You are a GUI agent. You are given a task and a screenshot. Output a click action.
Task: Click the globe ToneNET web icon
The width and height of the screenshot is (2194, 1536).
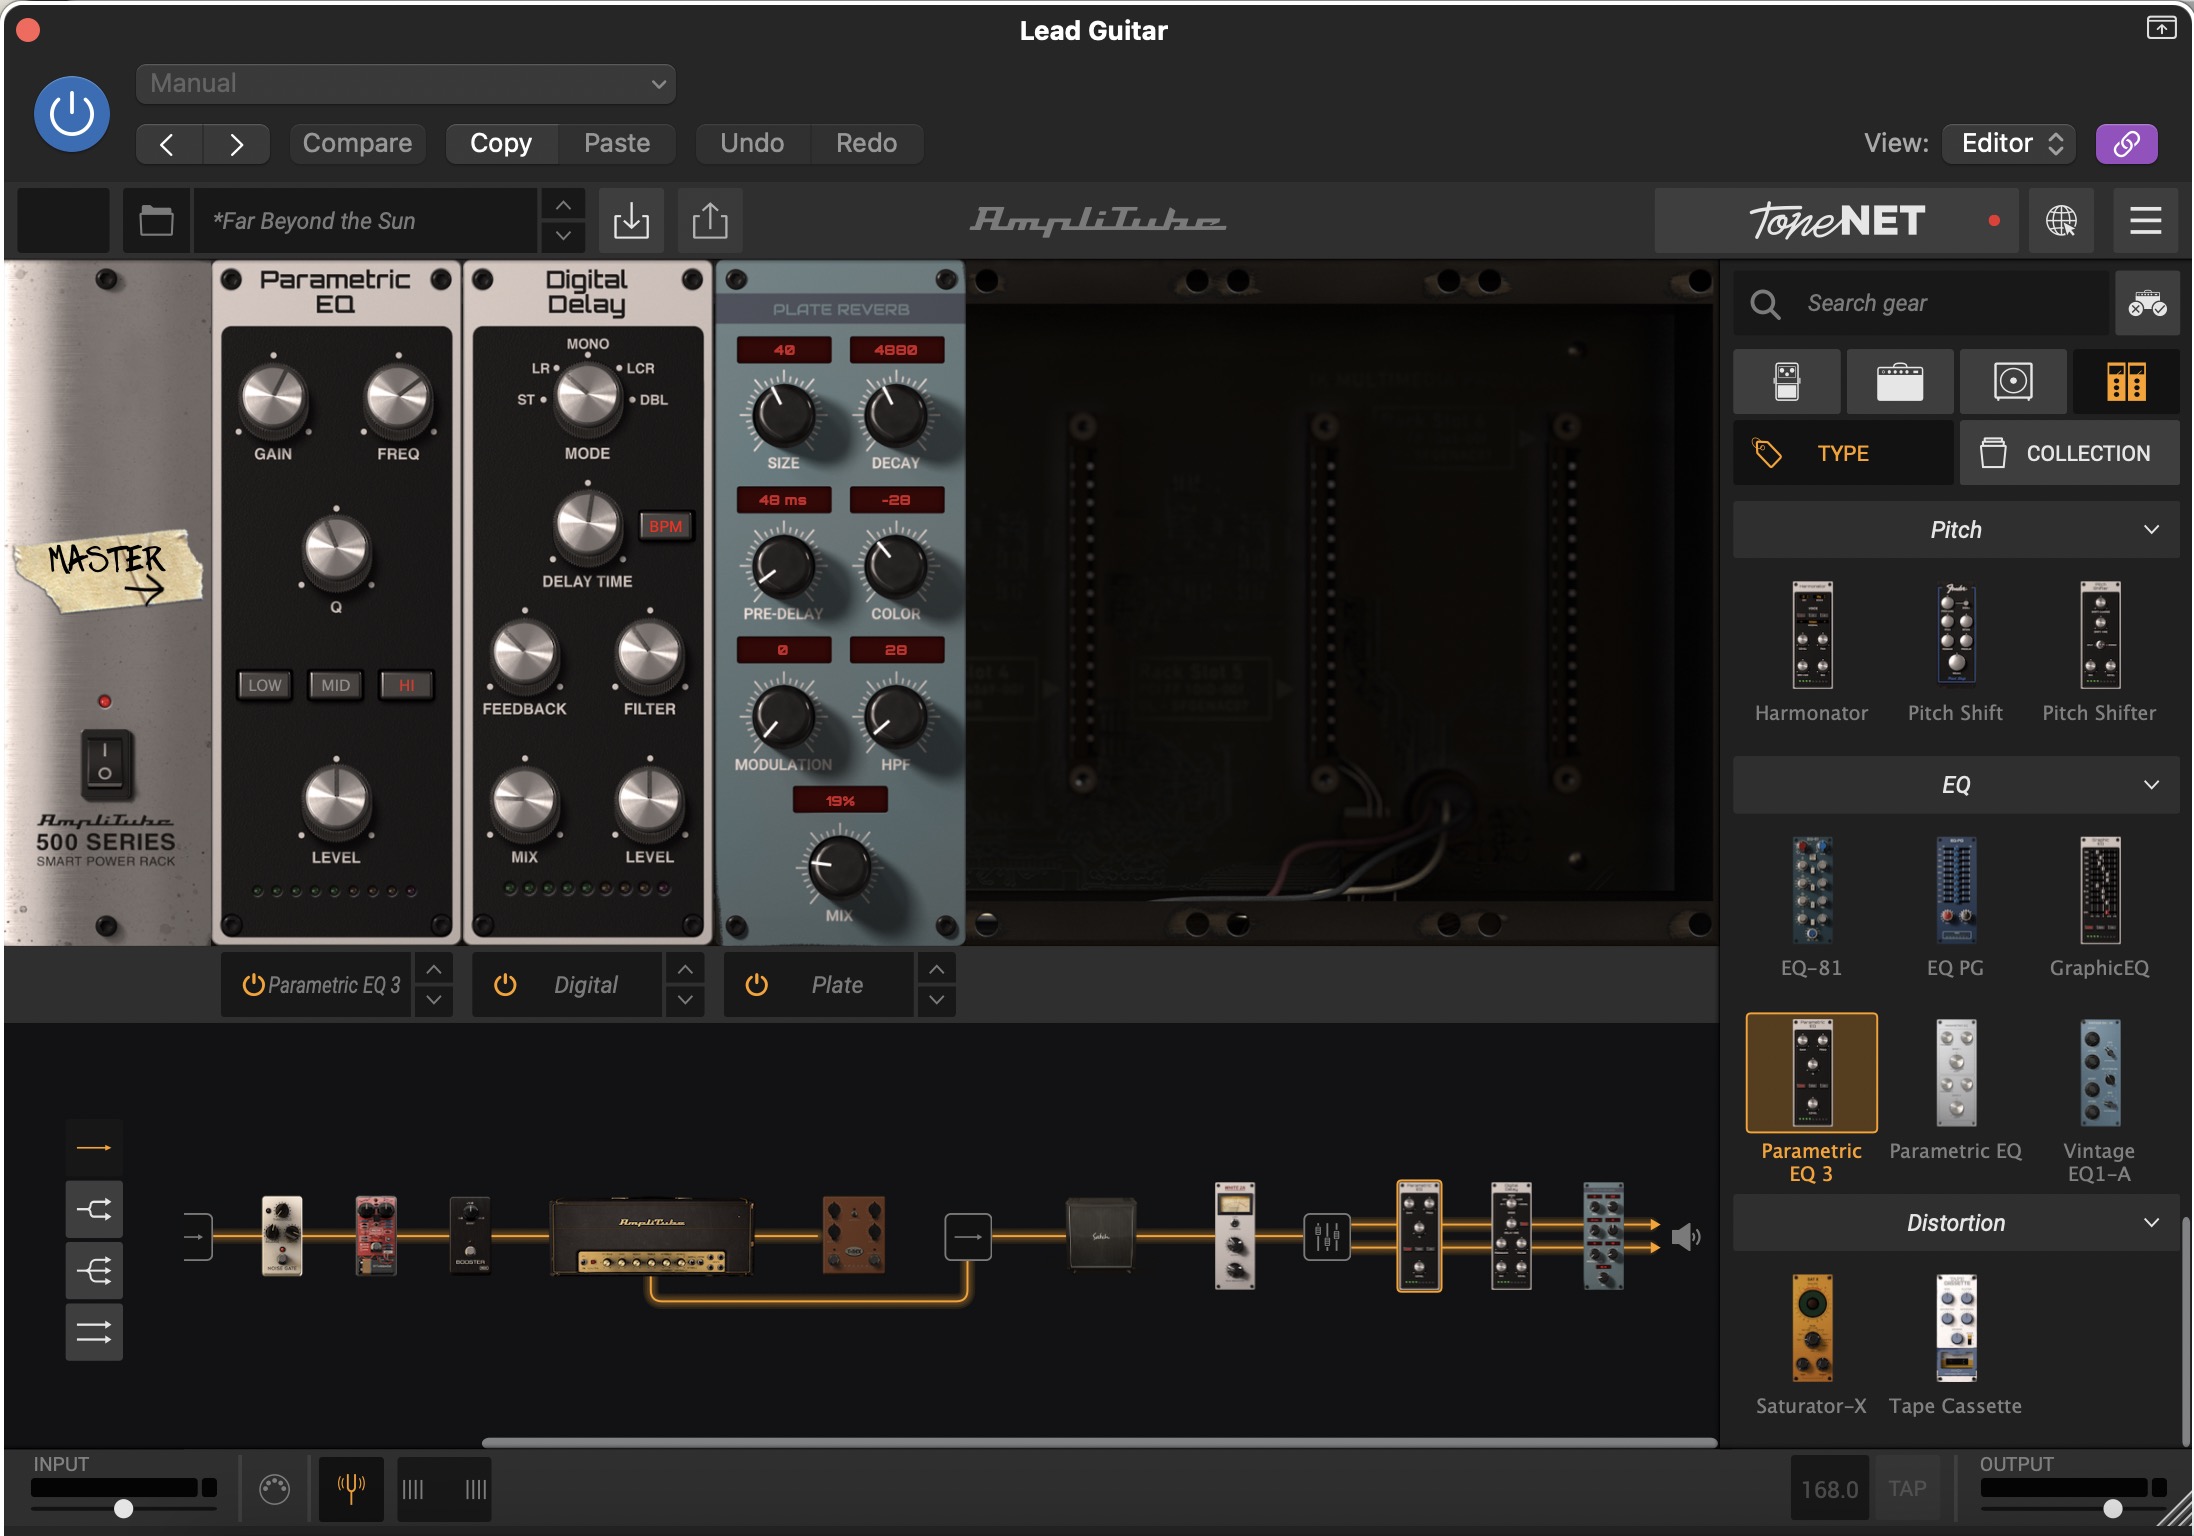point(2060,220)
